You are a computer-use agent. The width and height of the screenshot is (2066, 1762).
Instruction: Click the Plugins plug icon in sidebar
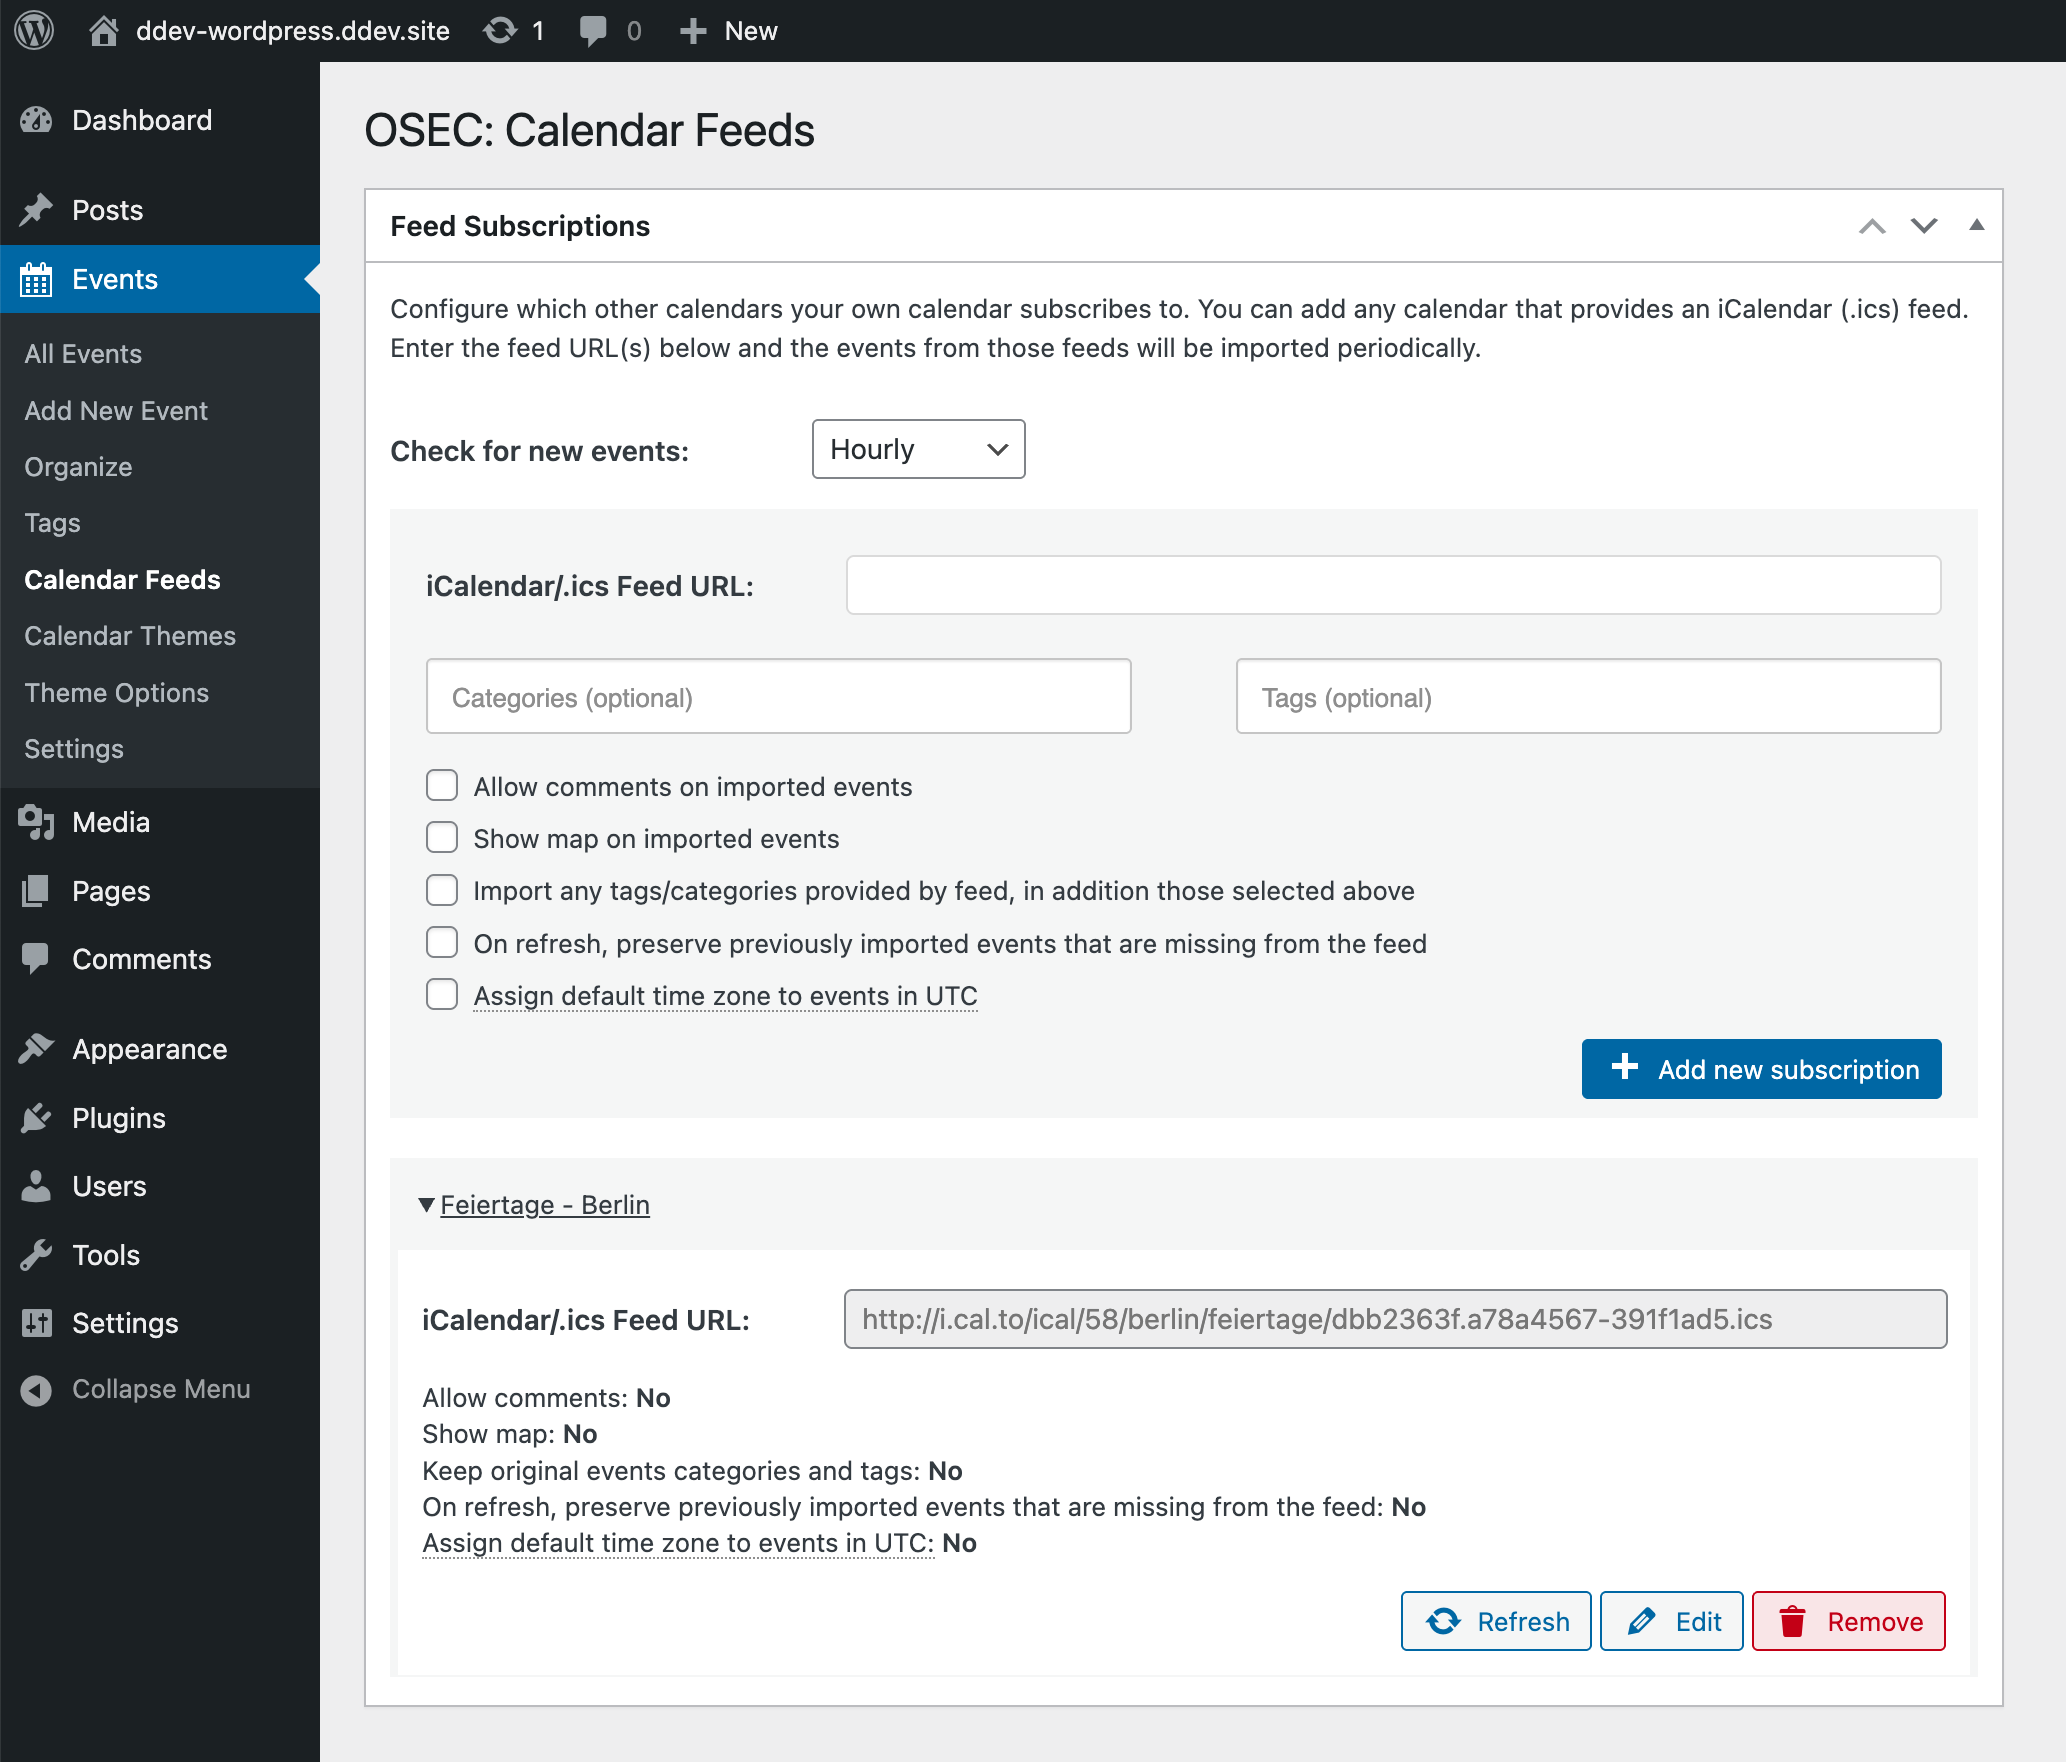pyautogui.click(x=36, y=1118)
